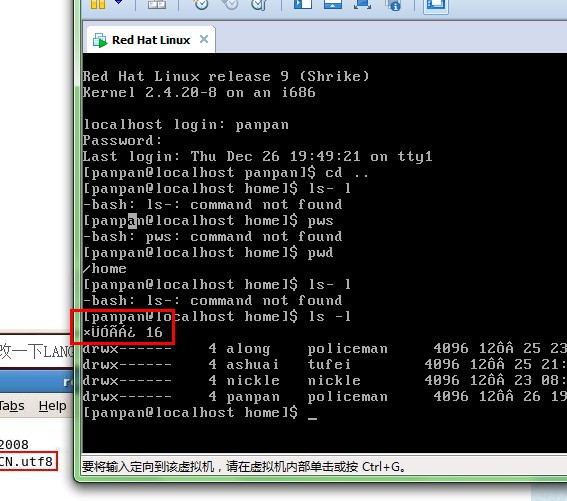Image resolution: width=567 pixels, height=501 pixels.
Task: Click the Unity mode icon with info badge
Action: point(393,4)
